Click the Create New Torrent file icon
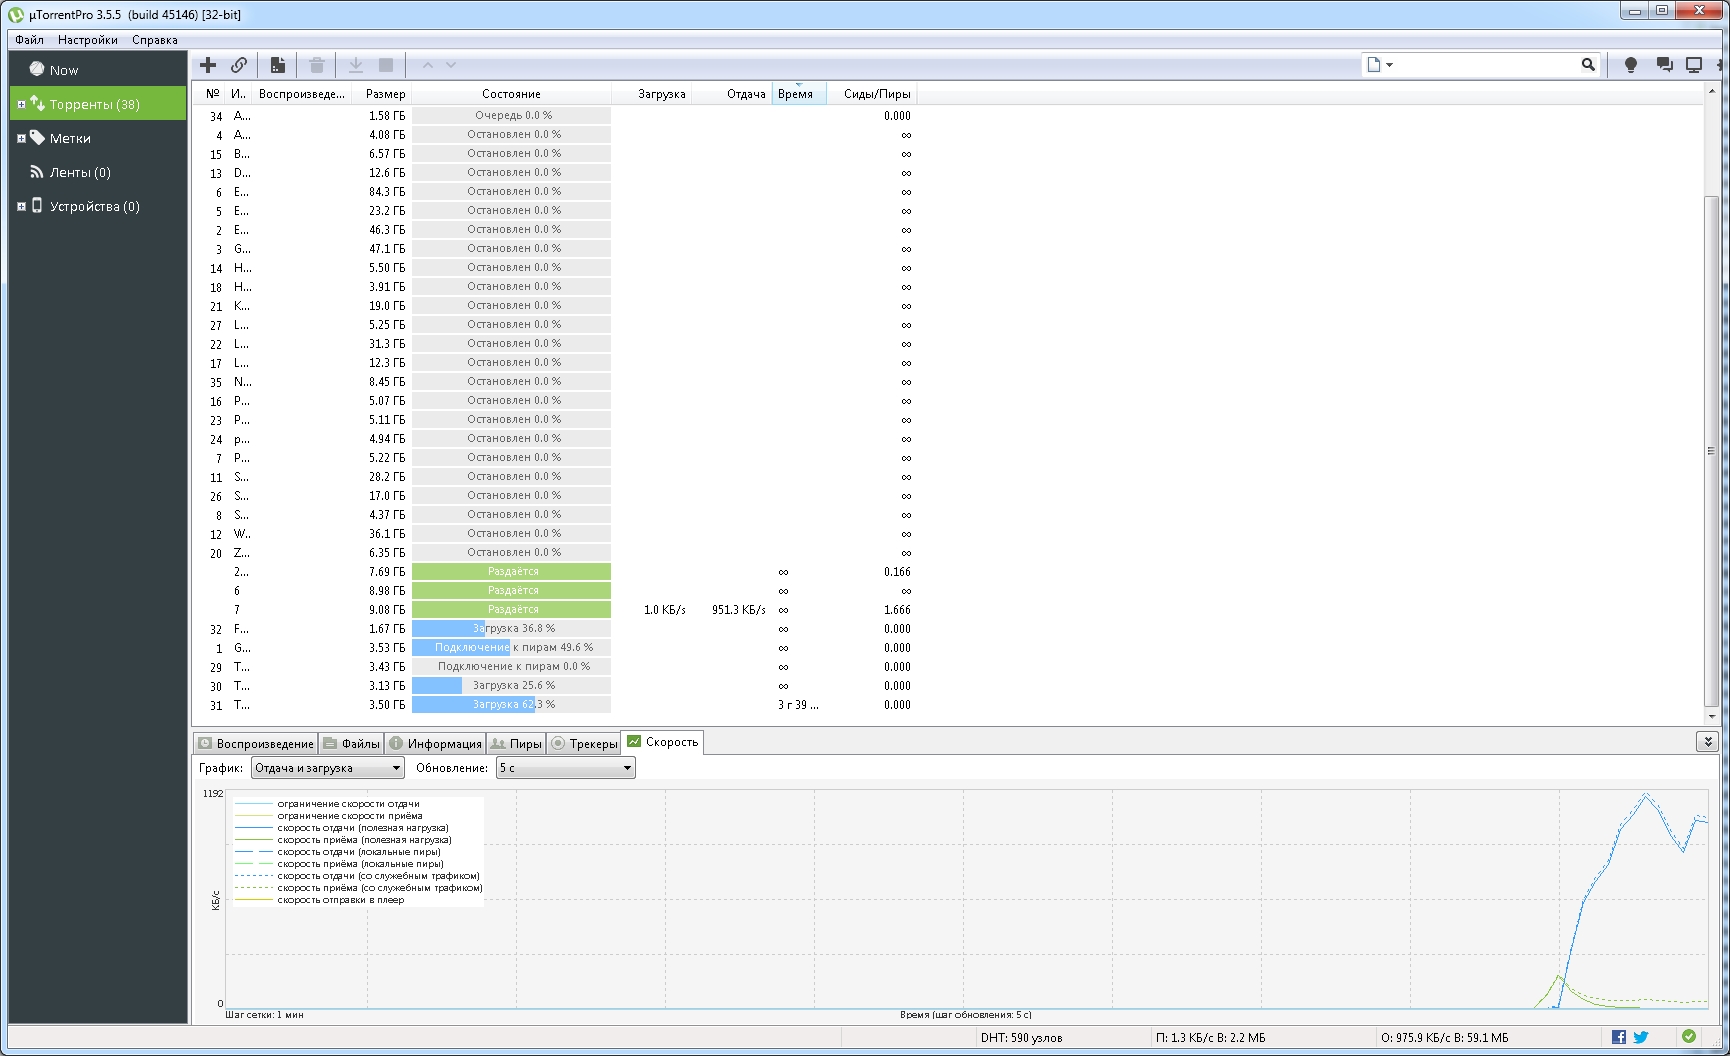The width and height of the screenshot is (1730, 1056). click(x=278, y=65)
